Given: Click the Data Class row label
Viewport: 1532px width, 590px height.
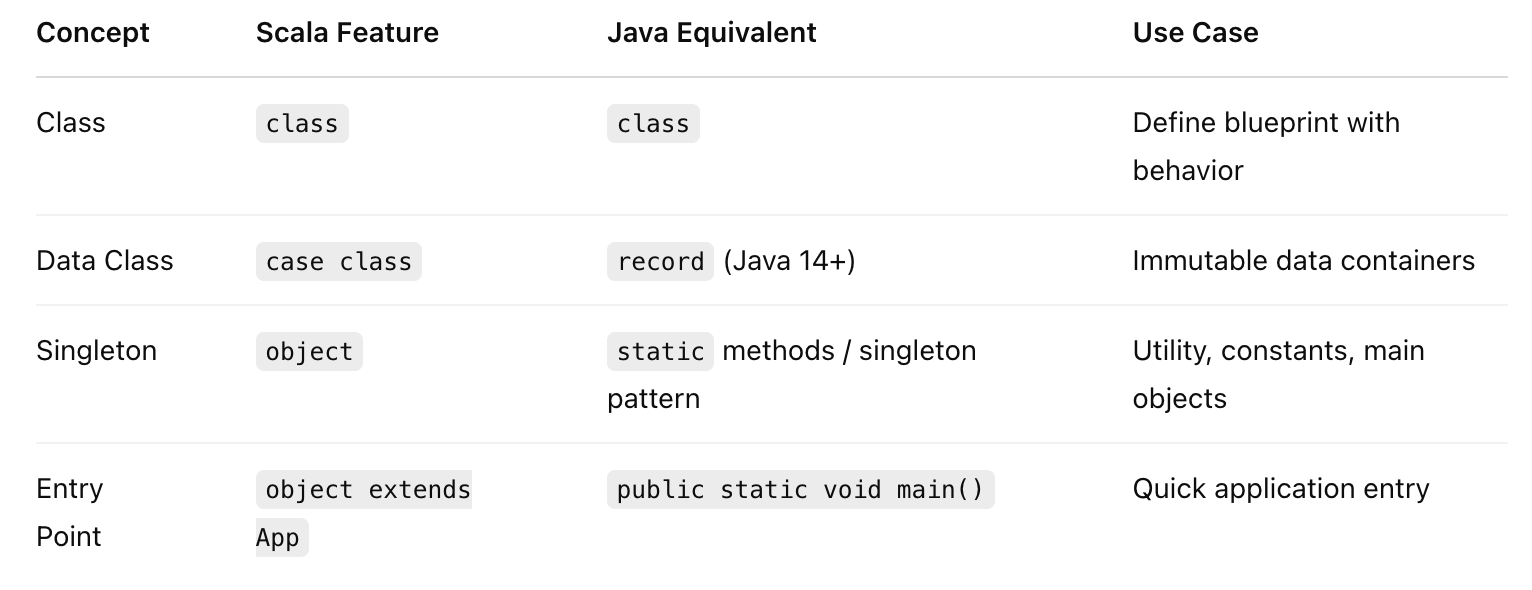Looking at the screenshot, I should point(105,261).
